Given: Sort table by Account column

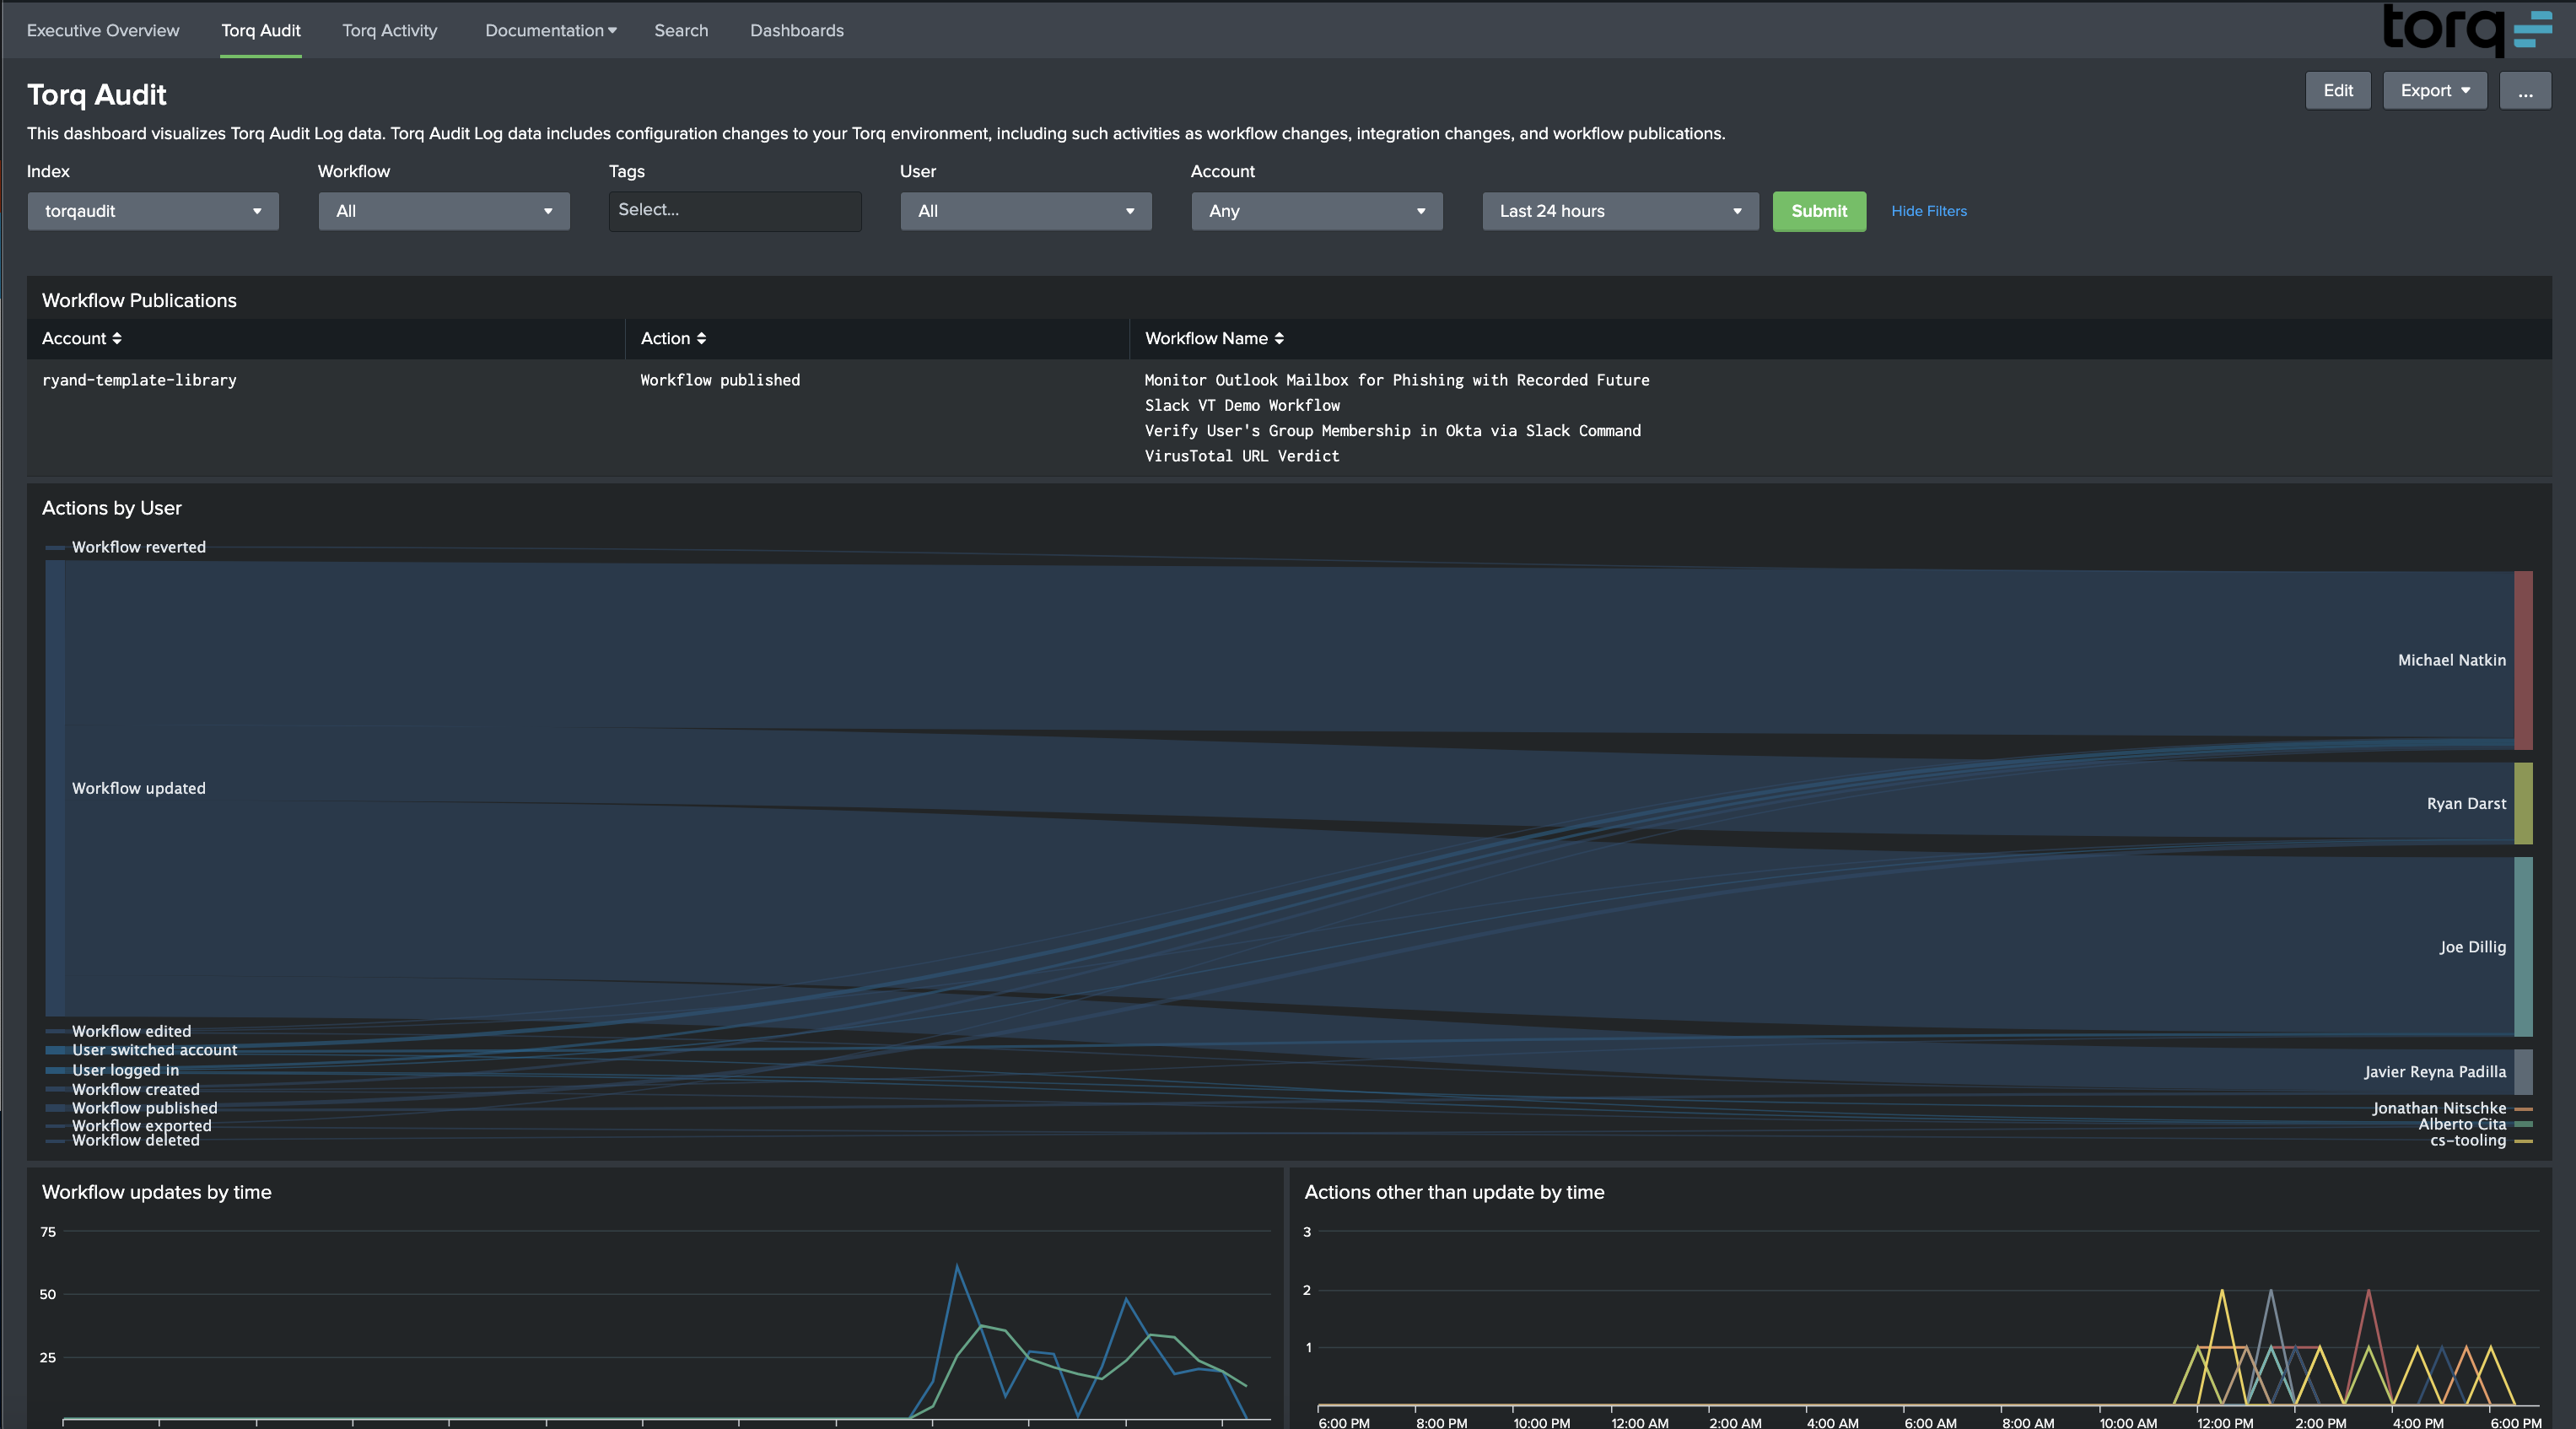Looking at the screenshot, I should click(81, 338).
